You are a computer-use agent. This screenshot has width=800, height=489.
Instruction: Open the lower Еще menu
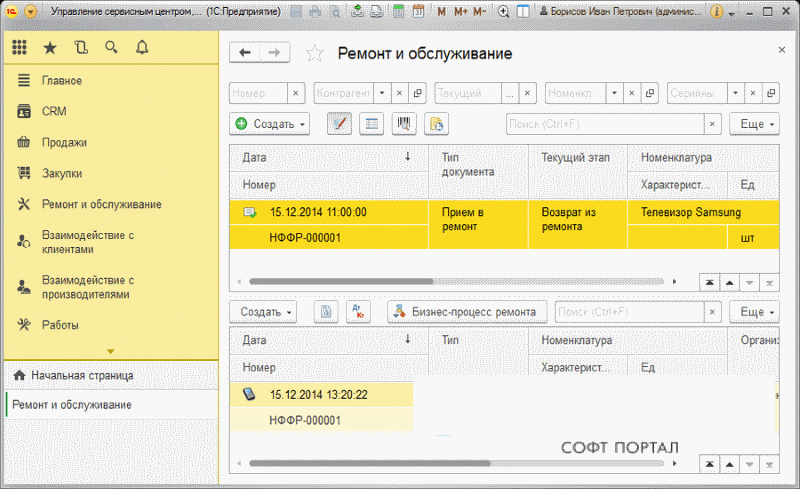(755, 312)
